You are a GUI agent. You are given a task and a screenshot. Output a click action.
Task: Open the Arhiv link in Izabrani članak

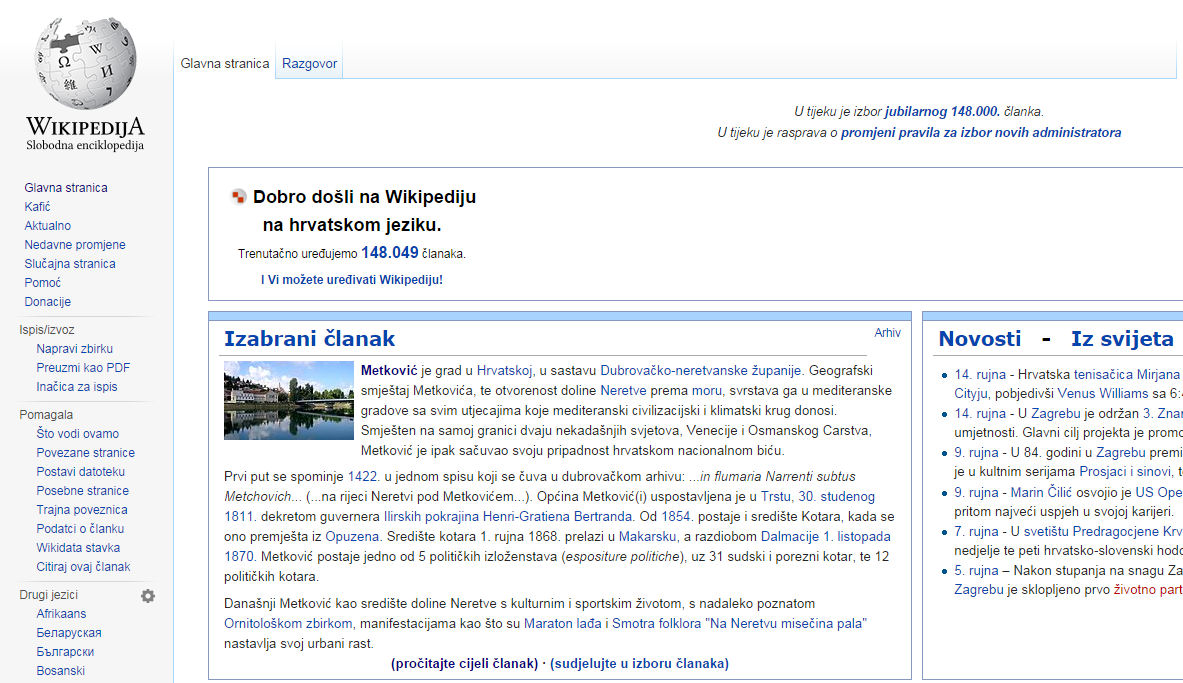point(887,333)
